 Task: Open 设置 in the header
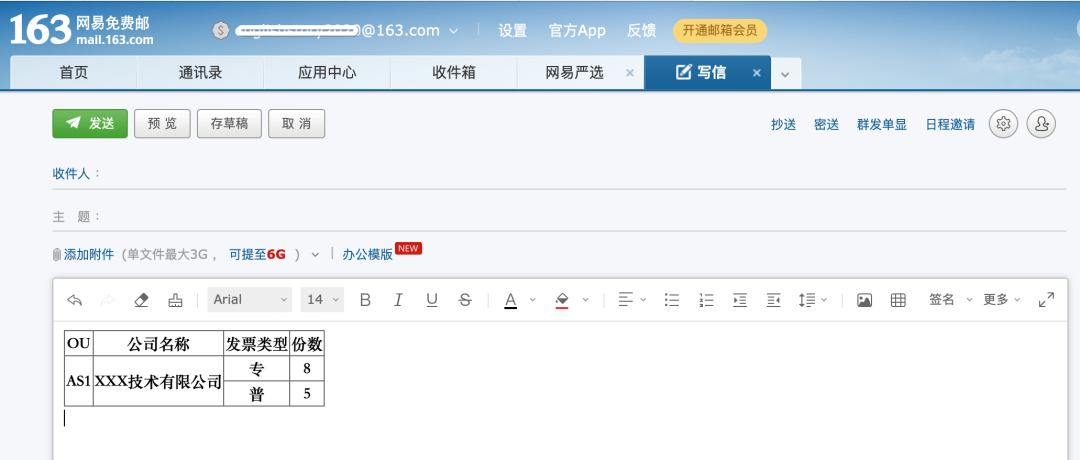click(512, 31)
